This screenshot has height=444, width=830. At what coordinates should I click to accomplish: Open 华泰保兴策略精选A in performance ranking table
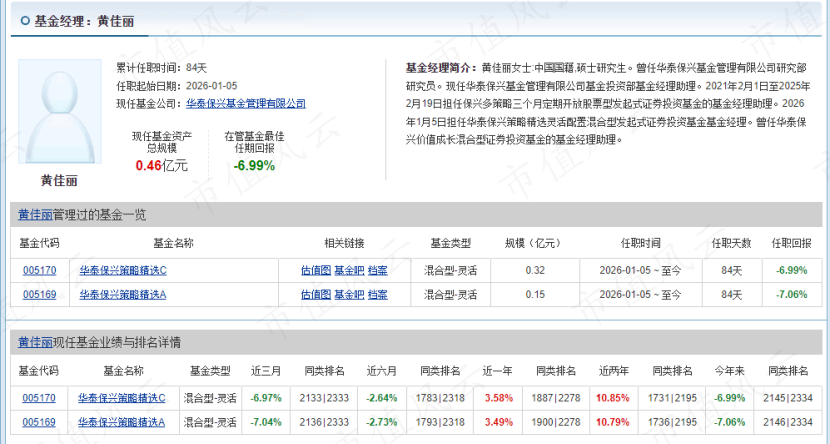(x=122, y=422)
